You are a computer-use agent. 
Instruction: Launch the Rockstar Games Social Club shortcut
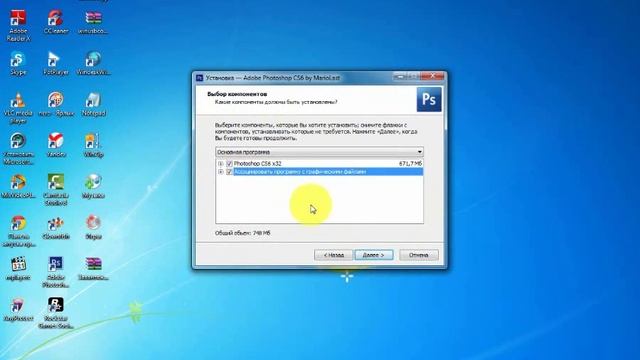point(56,313)
